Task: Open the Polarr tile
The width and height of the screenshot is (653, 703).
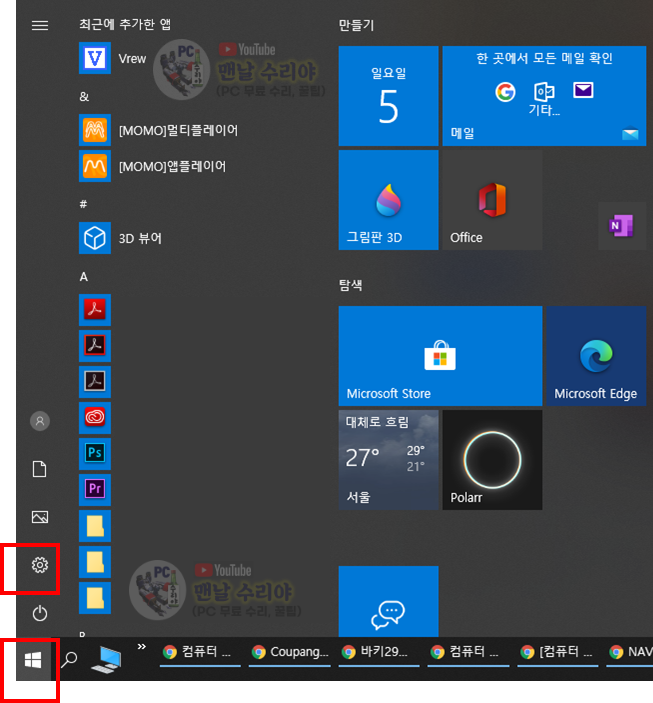Action: (492, 460)
